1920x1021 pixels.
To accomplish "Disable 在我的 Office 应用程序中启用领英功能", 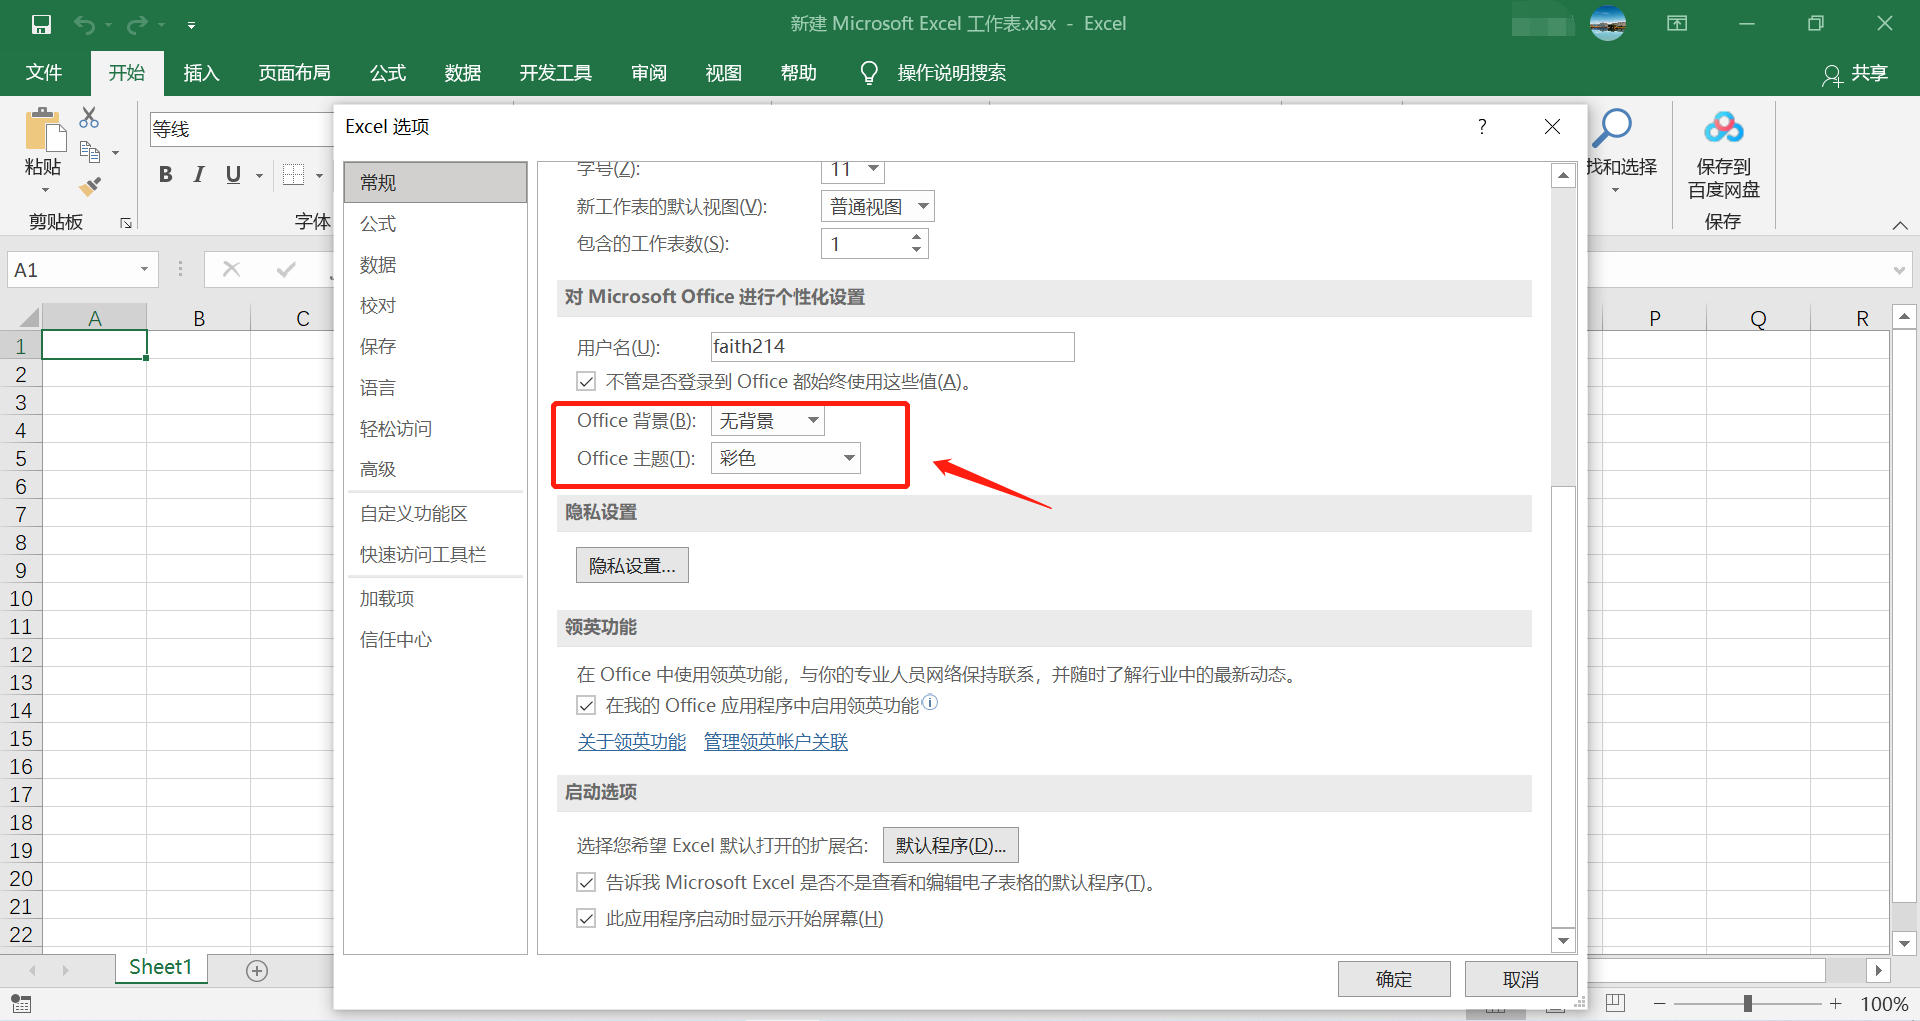I will click(585, 705).
